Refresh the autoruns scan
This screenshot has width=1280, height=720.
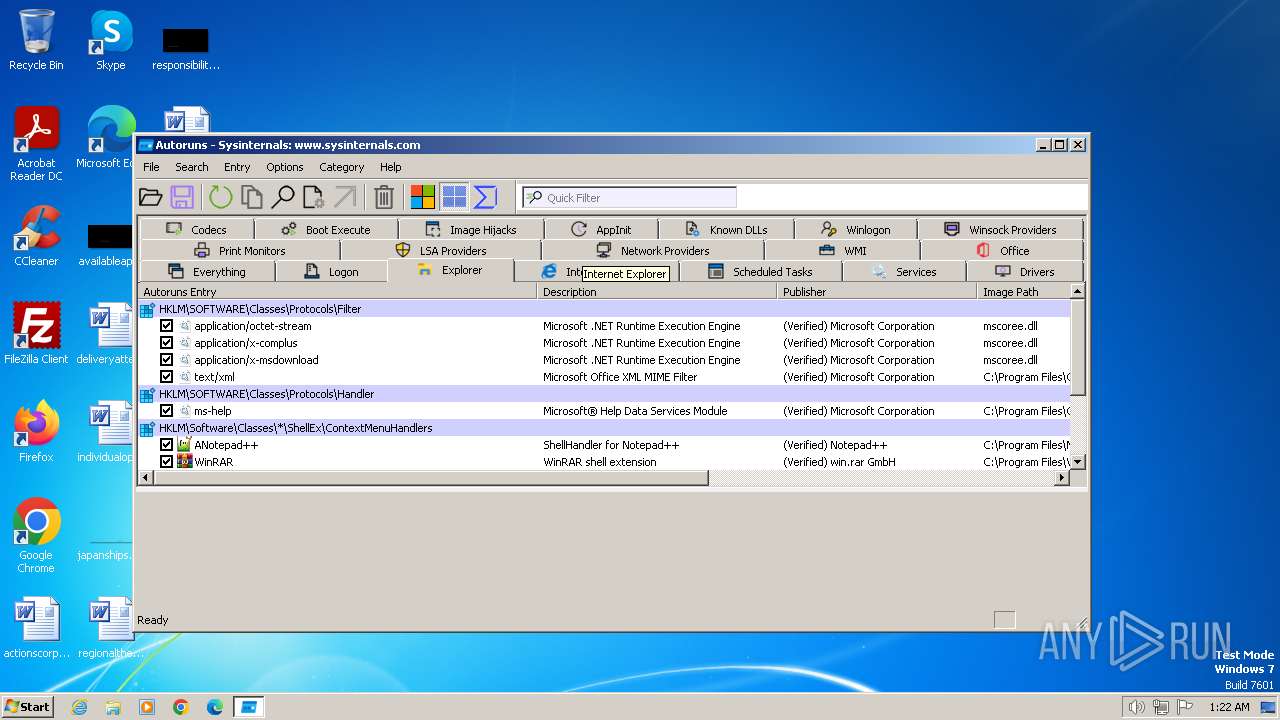coord(220,197)
